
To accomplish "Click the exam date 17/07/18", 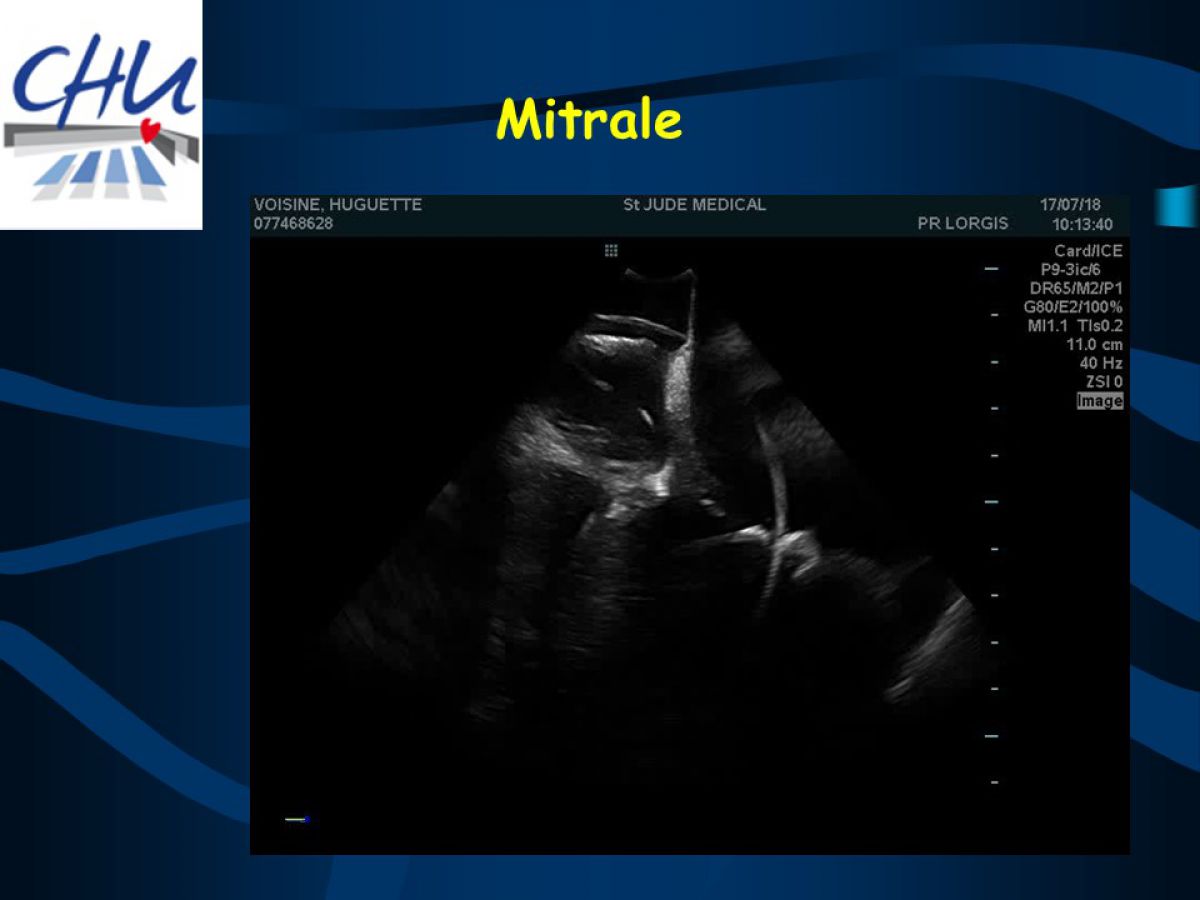I will pos(1069,205).
